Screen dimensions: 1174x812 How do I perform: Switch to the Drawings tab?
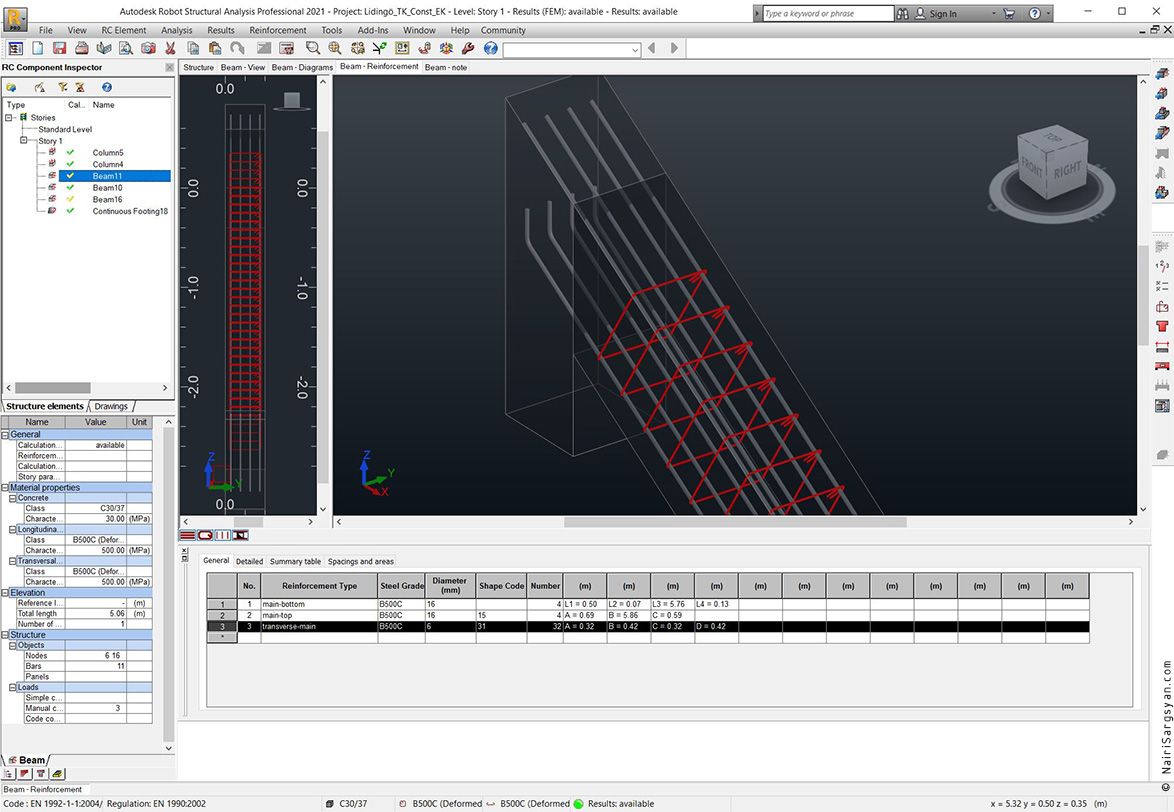(x=111, y=406)
